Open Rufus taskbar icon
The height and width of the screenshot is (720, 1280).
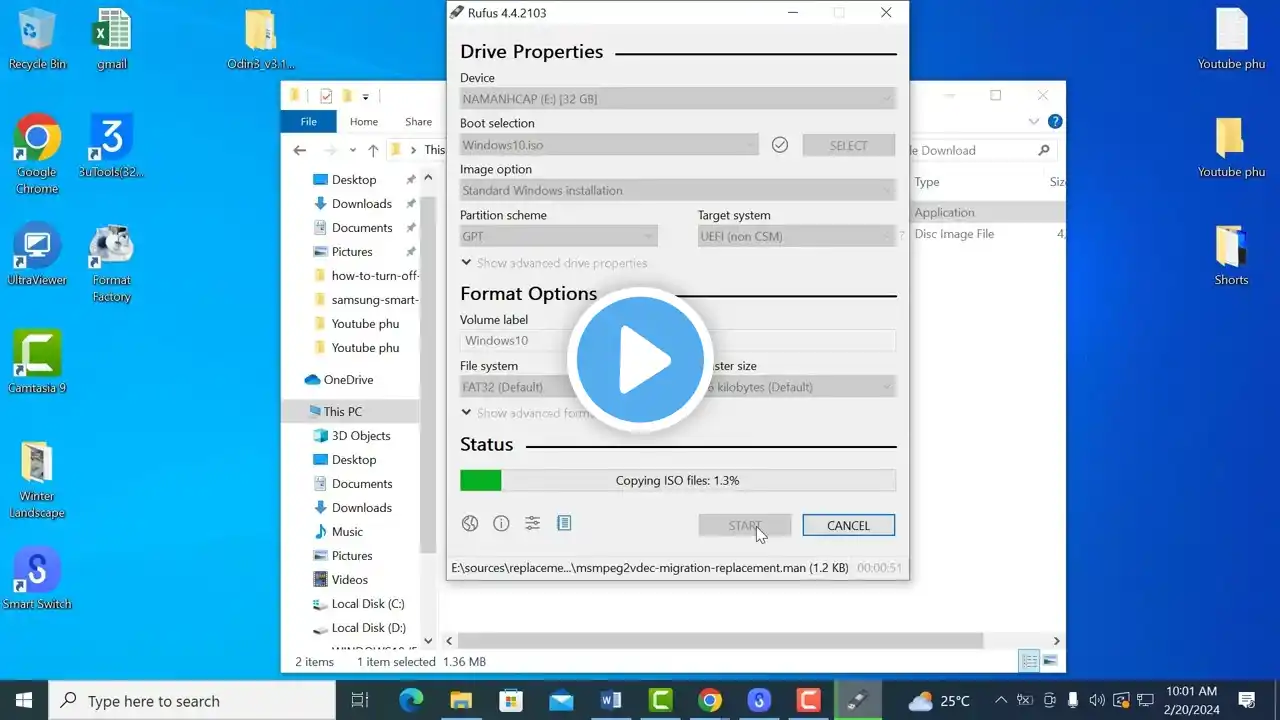click(858, 700)
